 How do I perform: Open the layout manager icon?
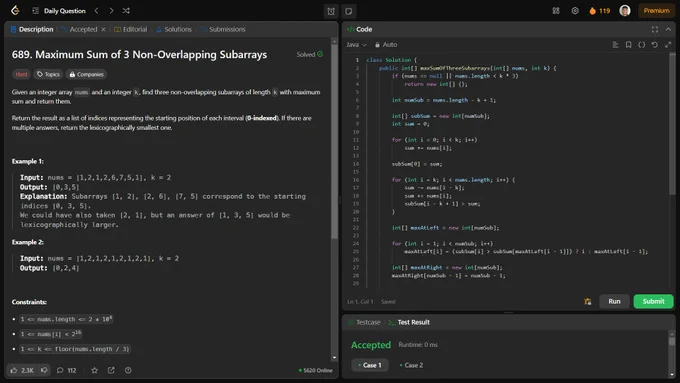pos(556,11)
